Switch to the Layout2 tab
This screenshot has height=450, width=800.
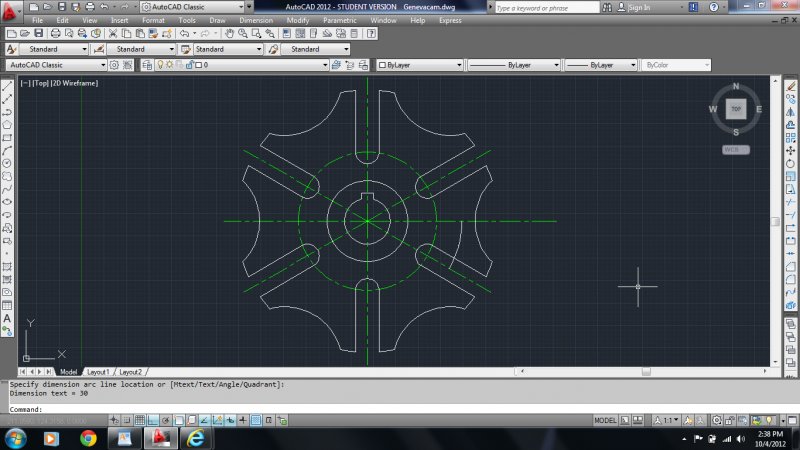pyautogui.click(x=131, y=372)
